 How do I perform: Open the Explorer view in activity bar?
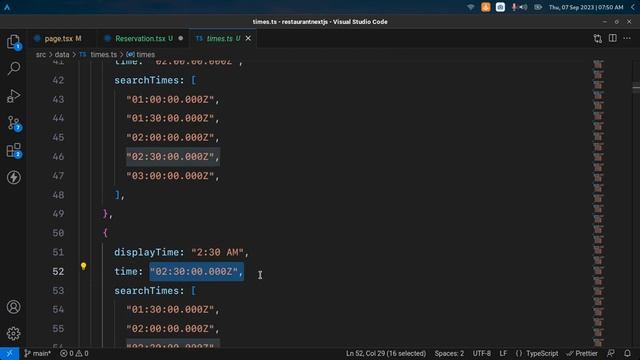(x=13, y=42)
